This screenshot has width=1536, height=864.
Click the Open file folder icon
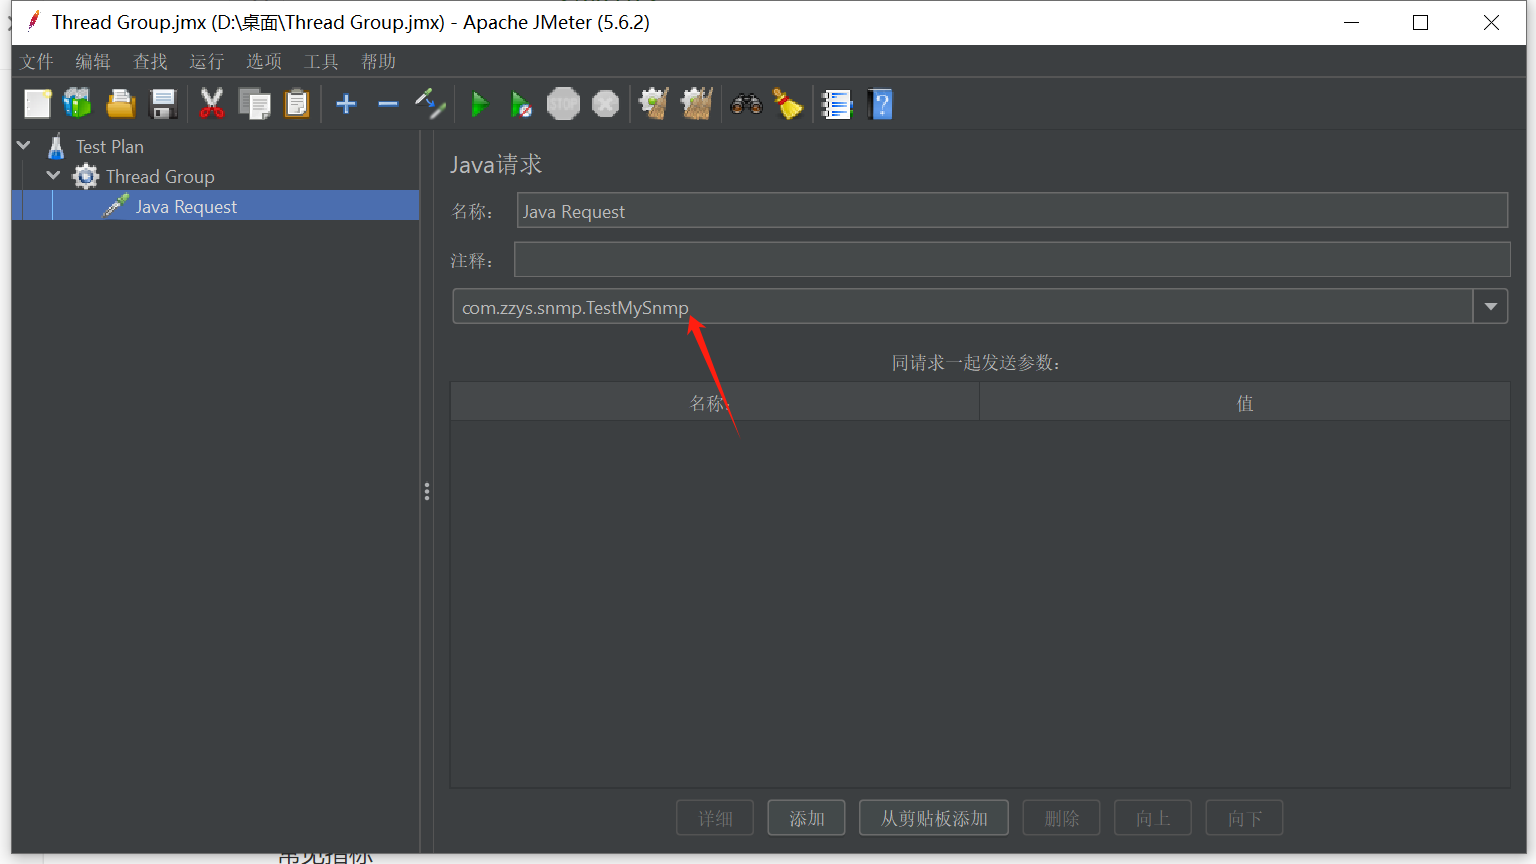[120, 104]
